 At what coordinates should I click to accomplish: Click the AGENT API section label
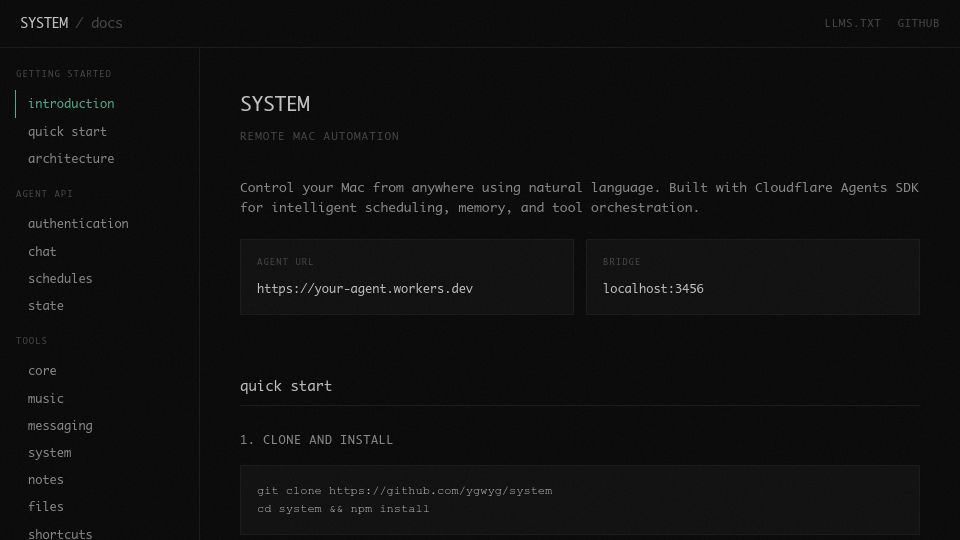click(x=44, y=194)
